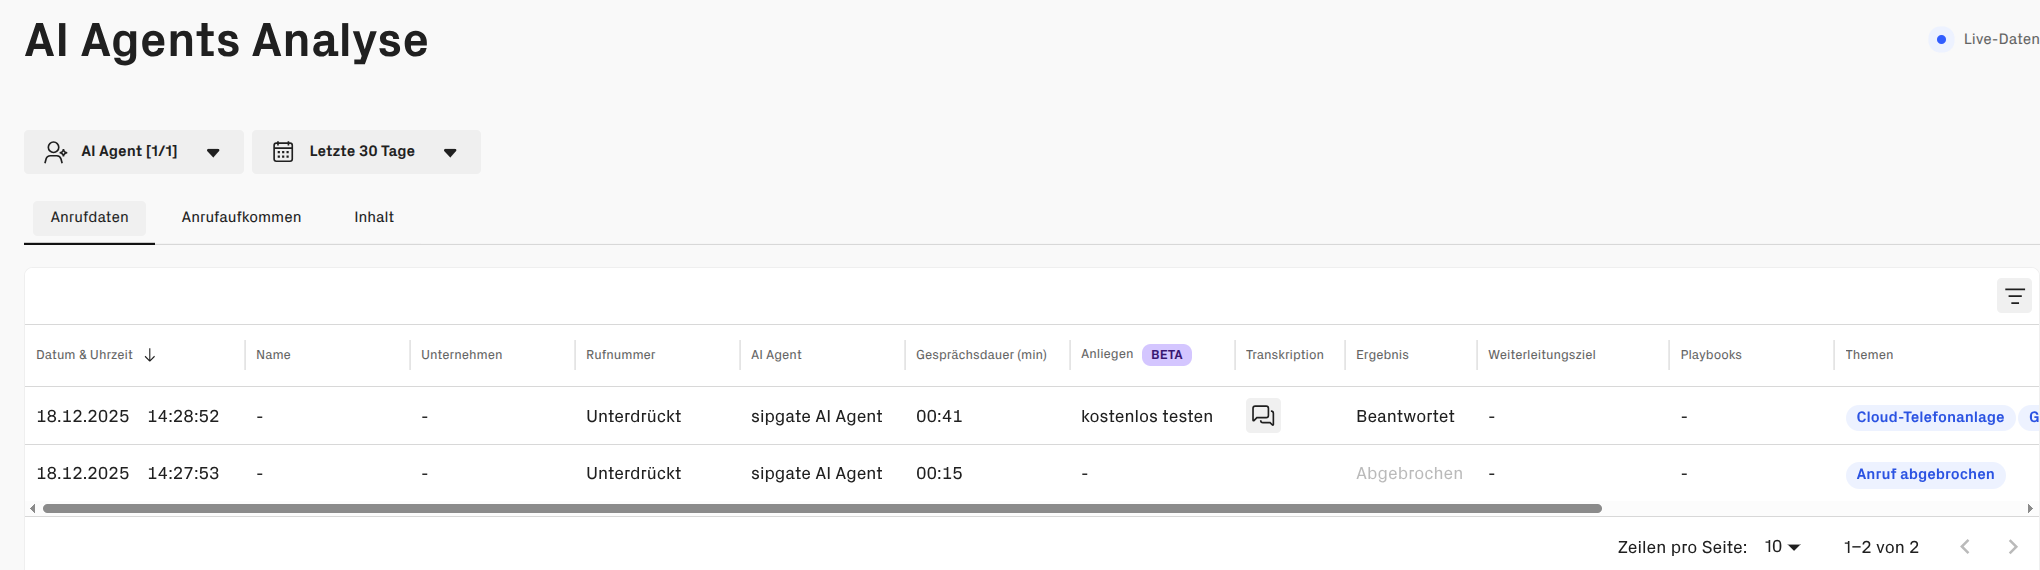This screenshot has height=570, width=2040.
Task: Click the calendar icon in date filter
Action: (x=283, y=152)
